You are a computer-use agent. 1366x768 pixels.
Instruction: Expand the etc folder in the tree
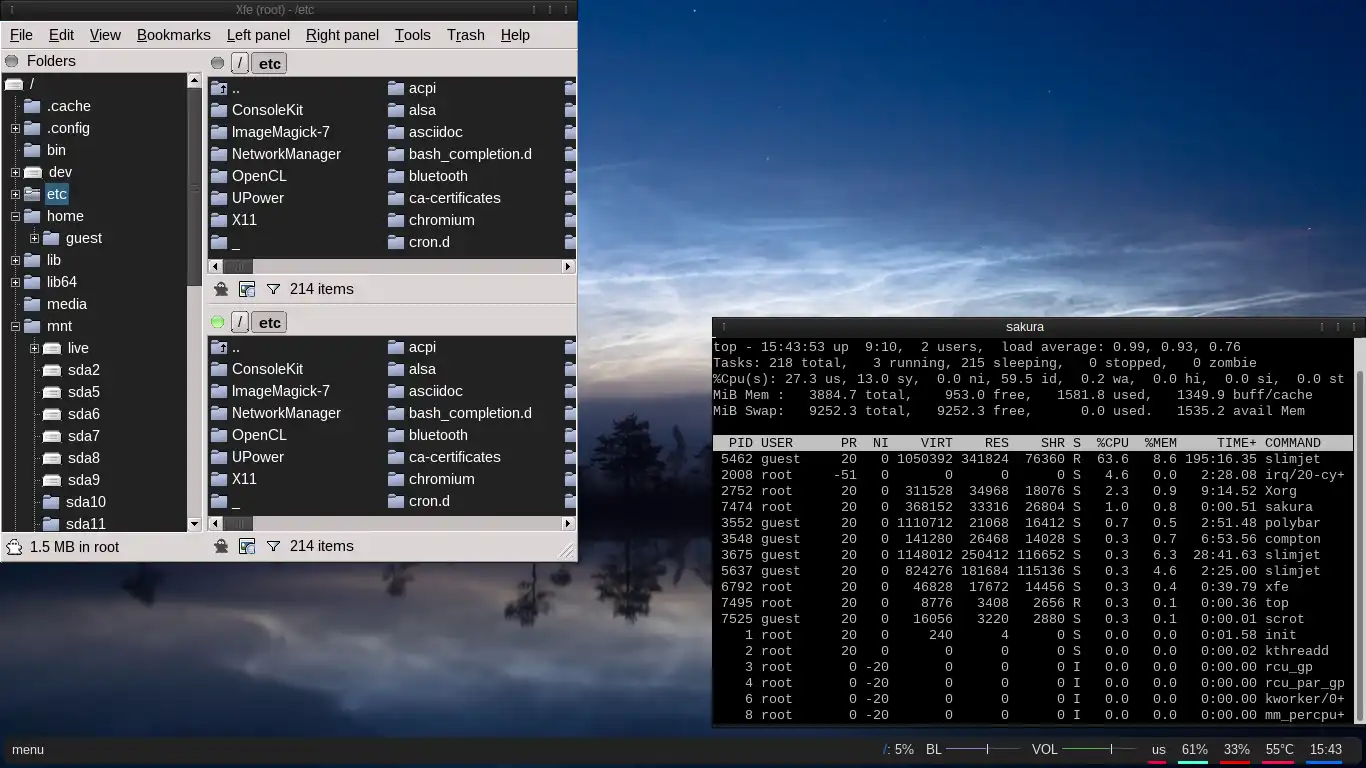coord(15,194)
